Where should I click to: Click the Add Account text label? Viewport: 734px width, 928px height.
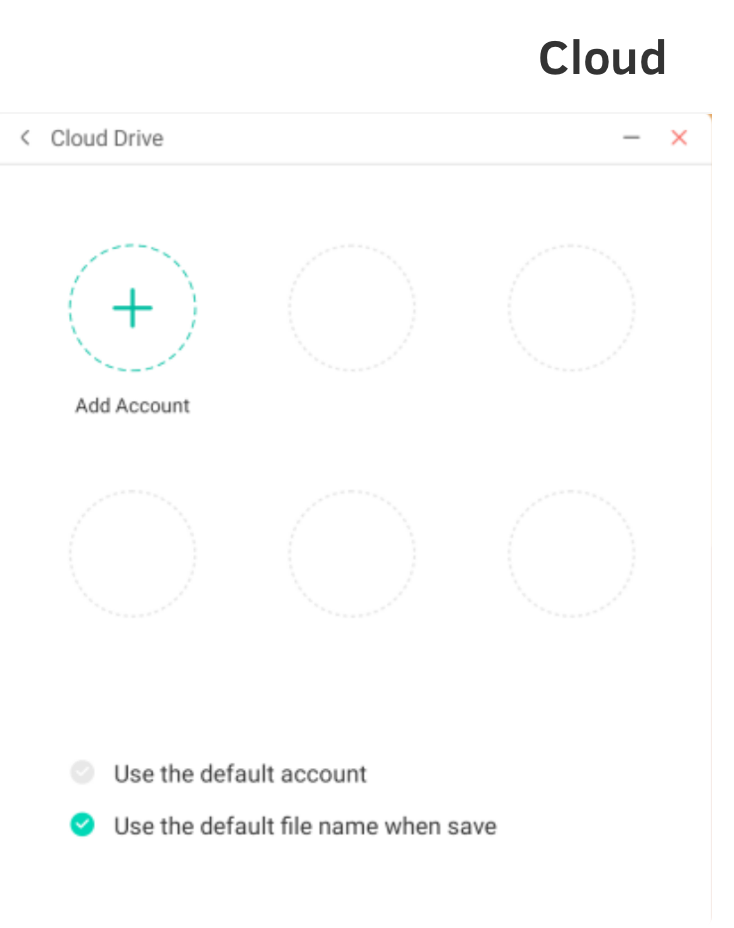132,406
